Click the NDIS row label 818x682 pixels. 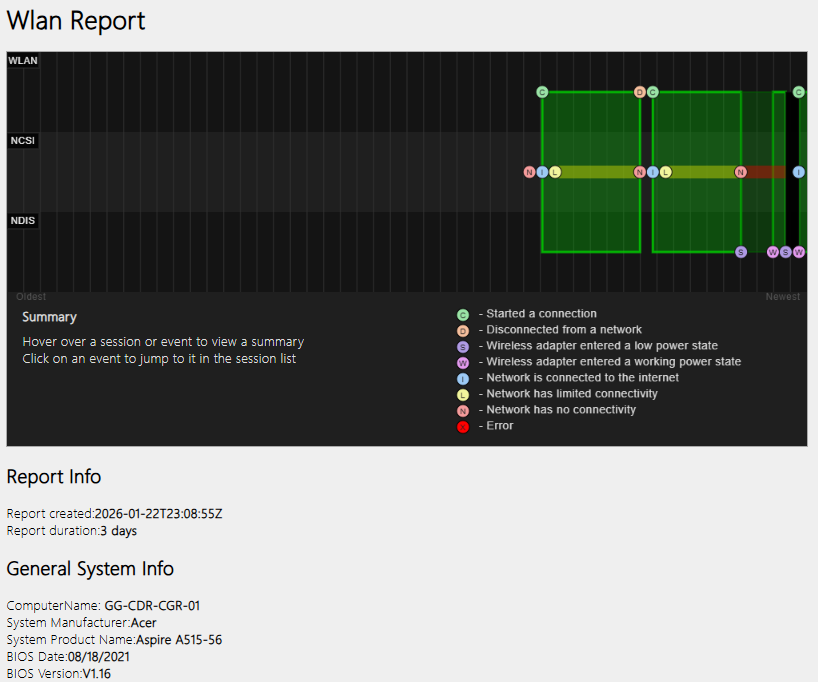click(x=23, y=221)
